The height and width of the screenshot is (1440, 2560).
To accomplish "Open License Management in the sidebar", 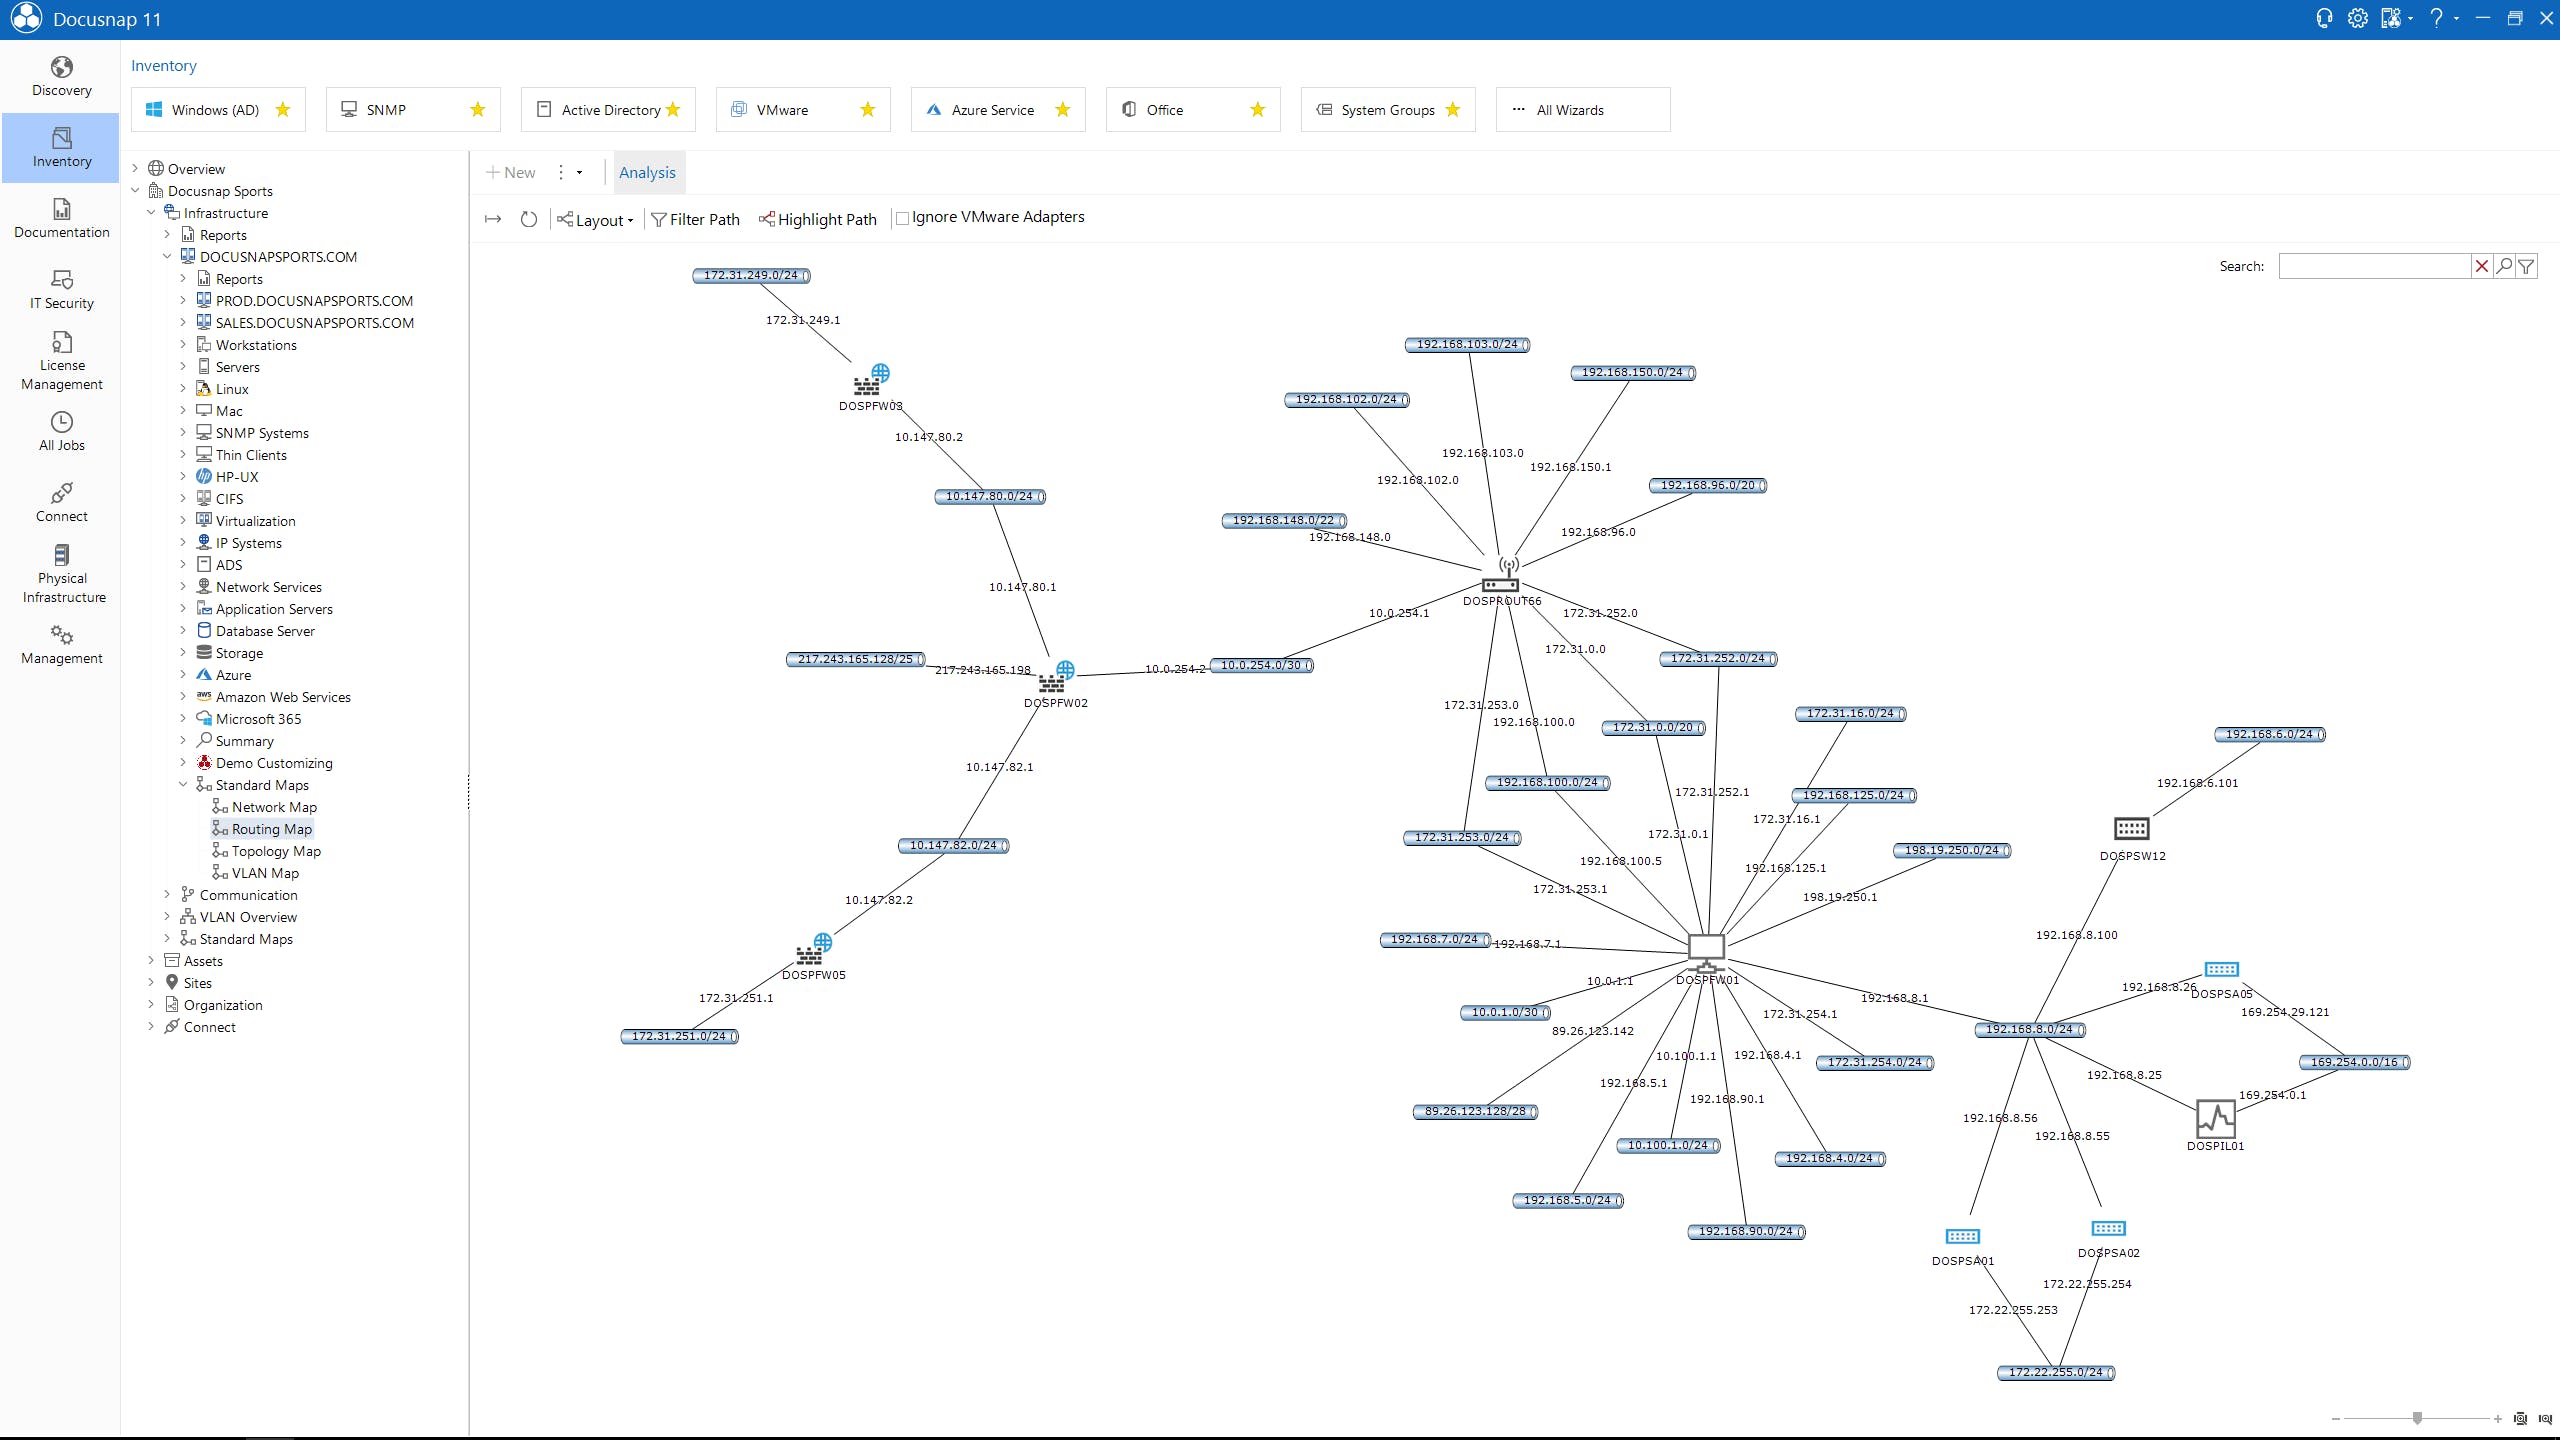I will [x=61, y=360].
